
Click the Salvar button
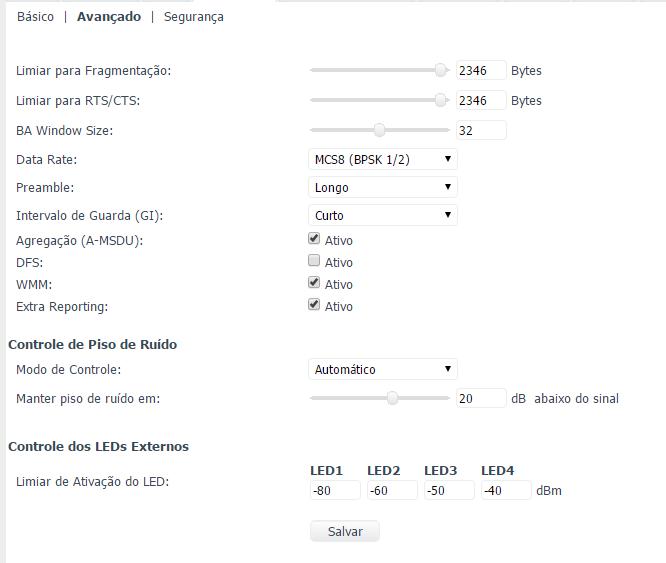tap(345, 531)
